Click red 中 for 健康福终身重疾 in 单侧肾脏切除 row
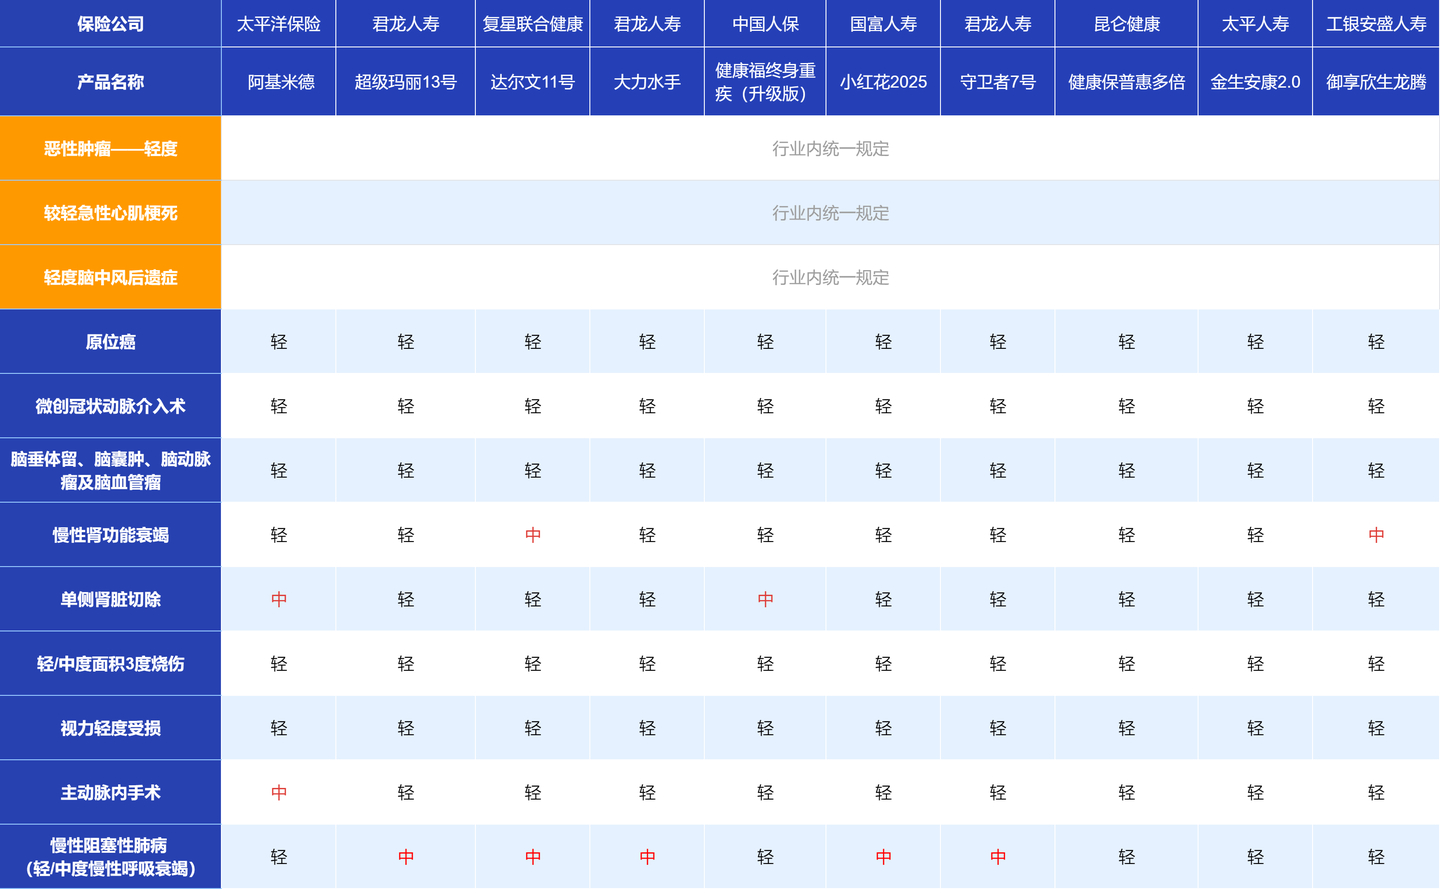1440x889 pixels. click(766, 599)
